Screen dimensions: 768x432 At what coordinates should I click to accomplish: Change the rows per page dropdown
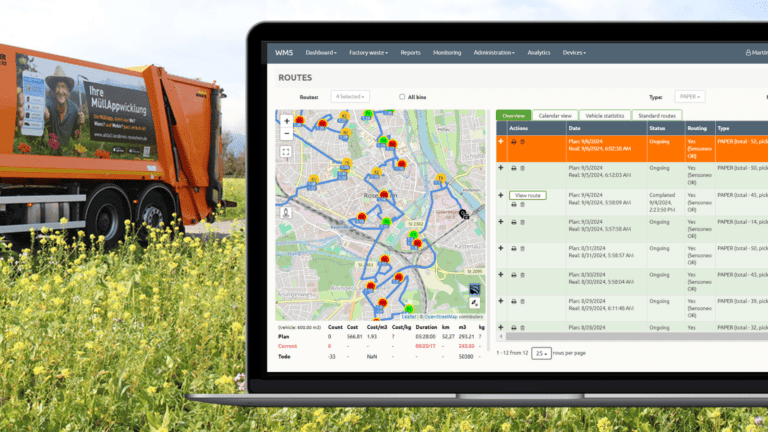[x=541, y=353]
